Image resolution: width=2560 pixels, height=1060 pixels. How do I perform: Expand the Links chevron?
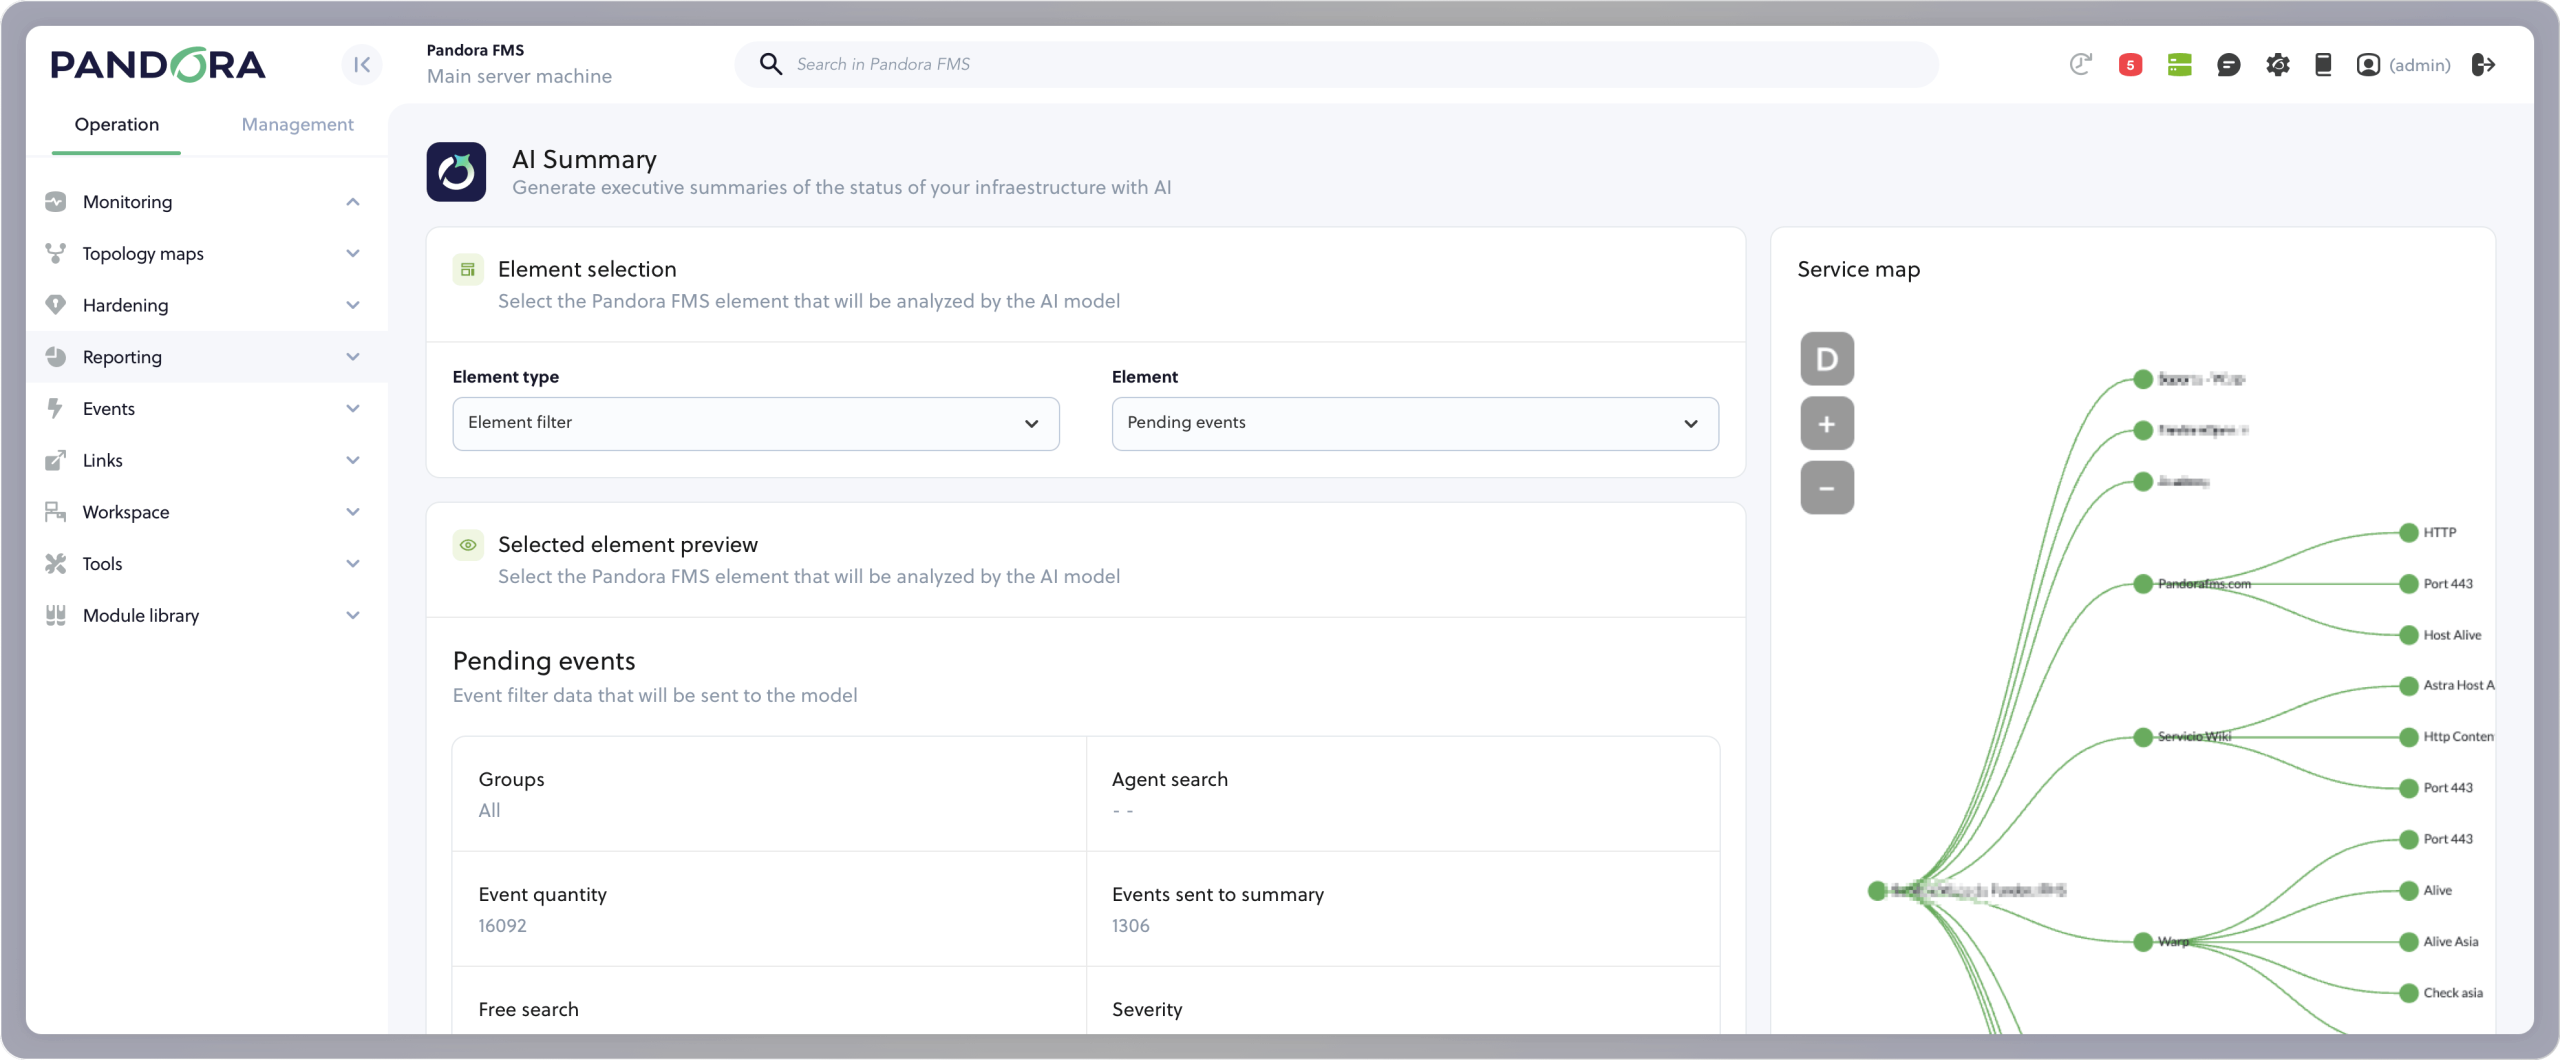point(353,460)
